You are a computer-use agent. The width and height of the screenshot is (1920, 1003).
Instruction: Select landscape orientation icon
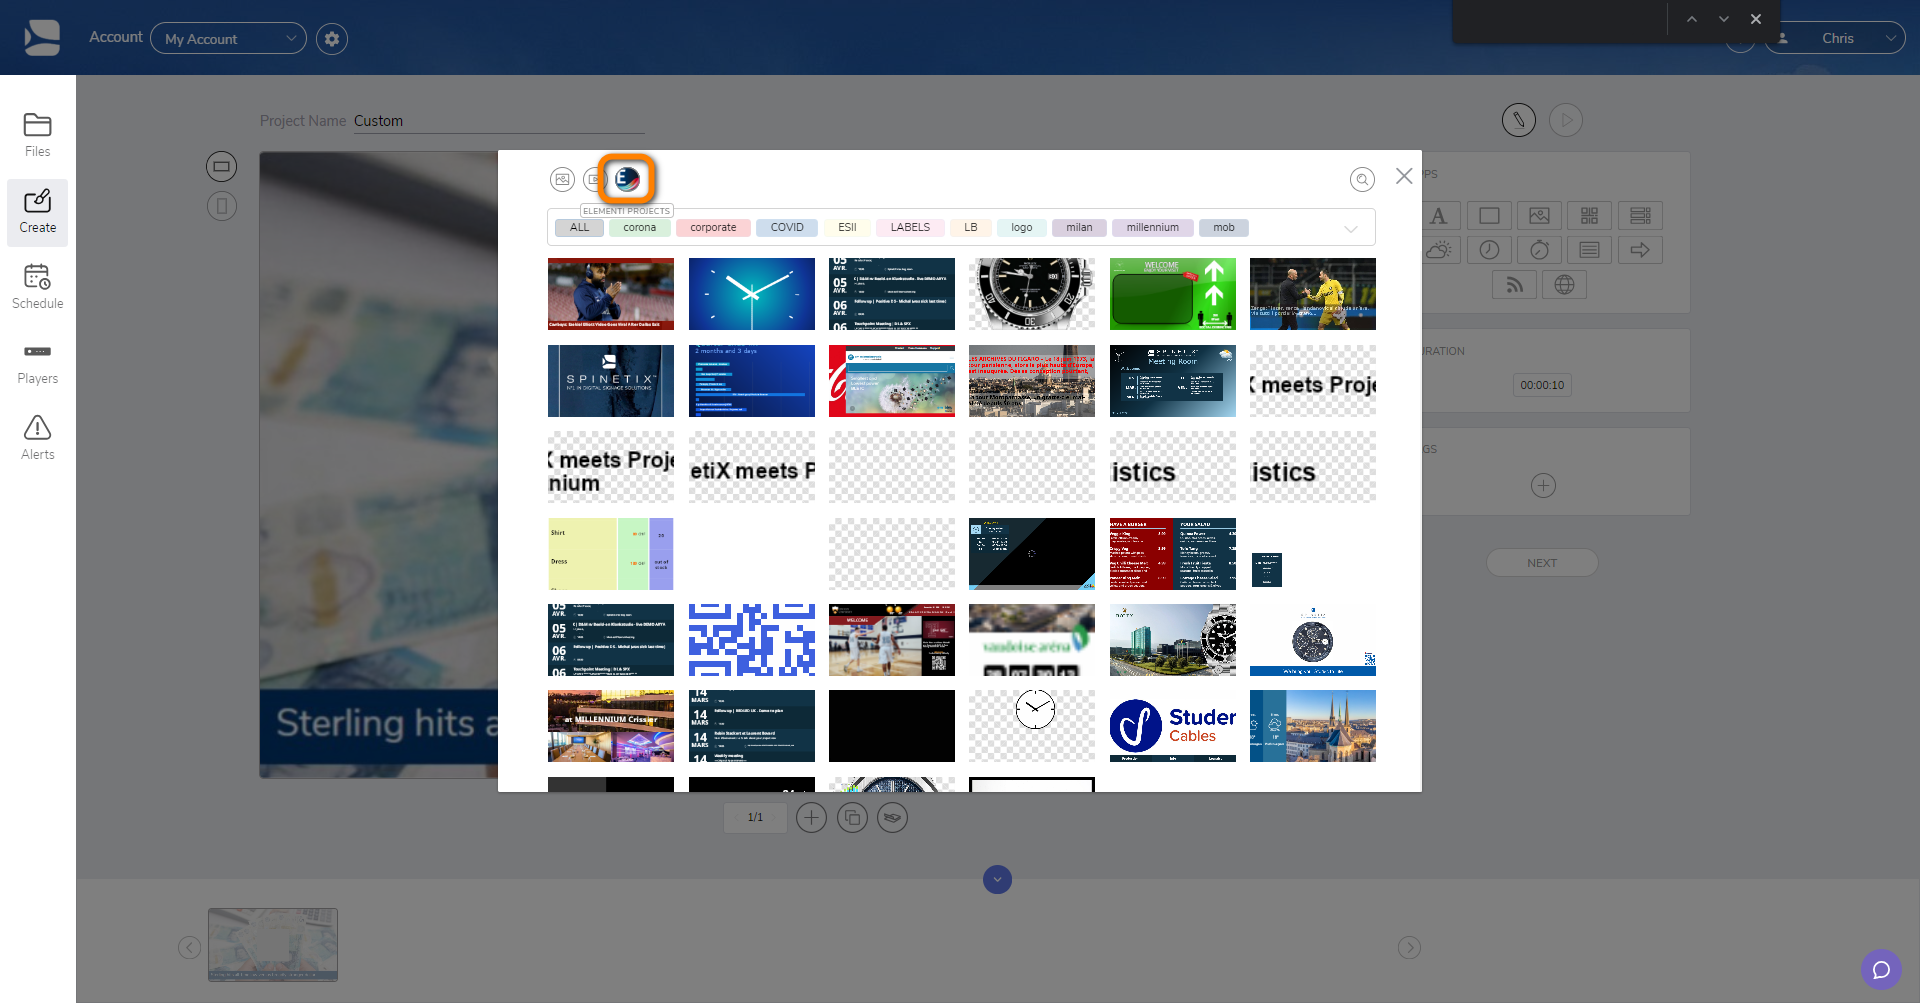[222, 166]
